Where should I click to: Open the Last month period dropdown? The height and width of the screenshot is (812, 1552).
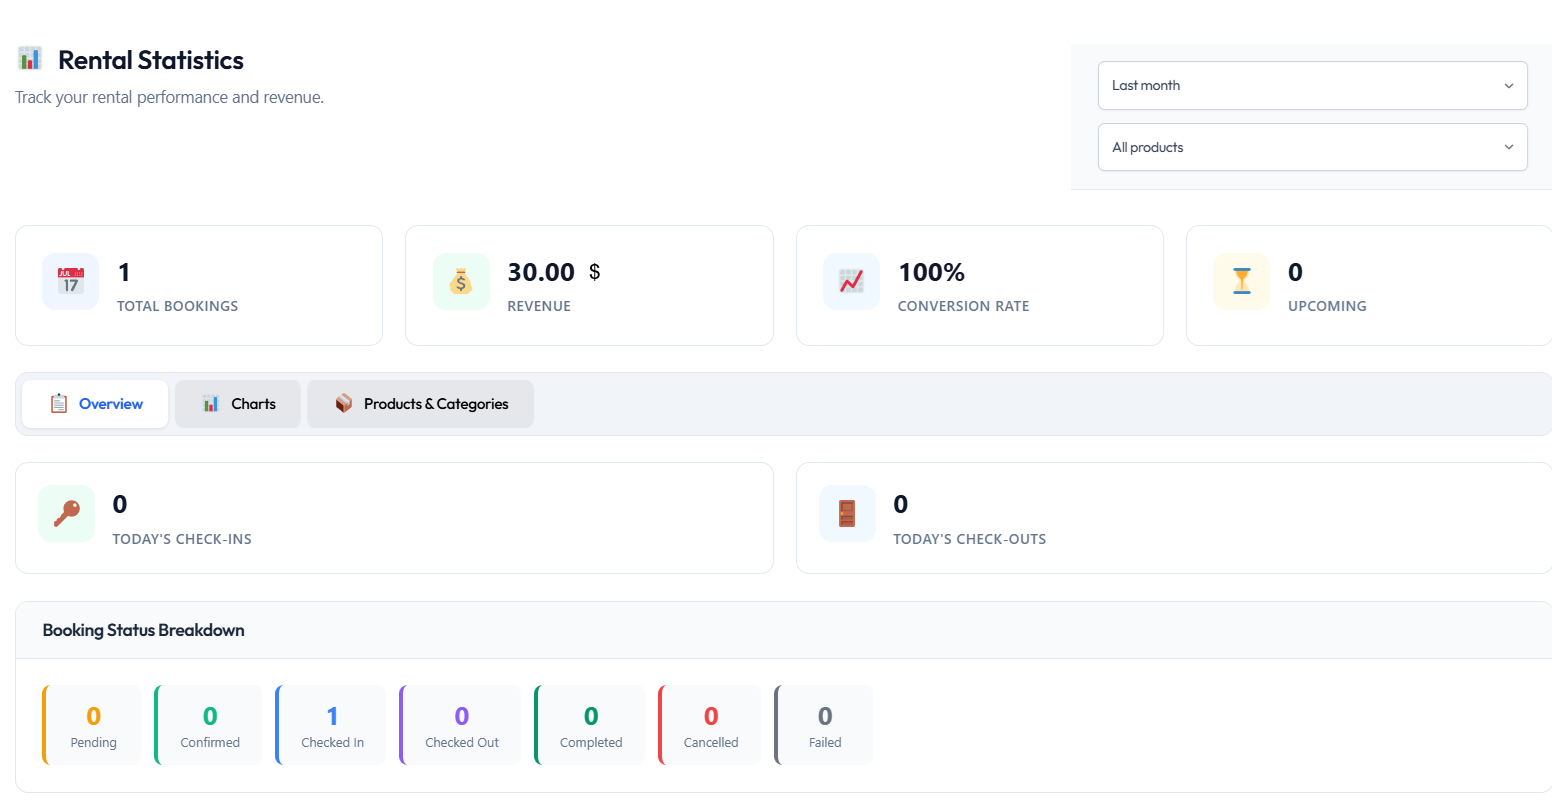pyautogui.click(x=1312, y=85)
